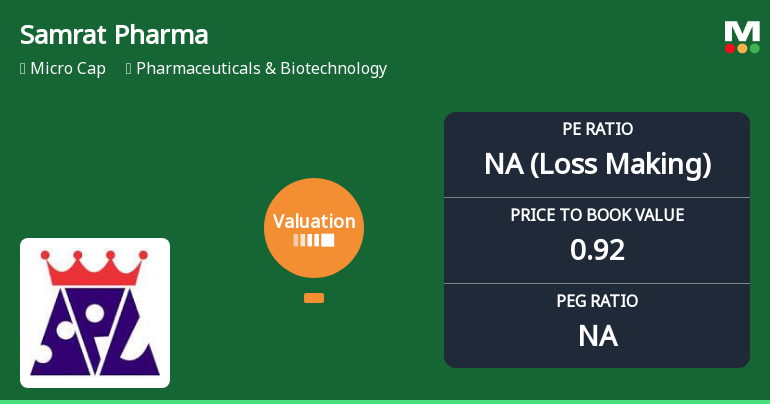Open the Pharmaceuticals & Biotechnology sector label
The image size is (770, 404).
[x=261, y=69]
